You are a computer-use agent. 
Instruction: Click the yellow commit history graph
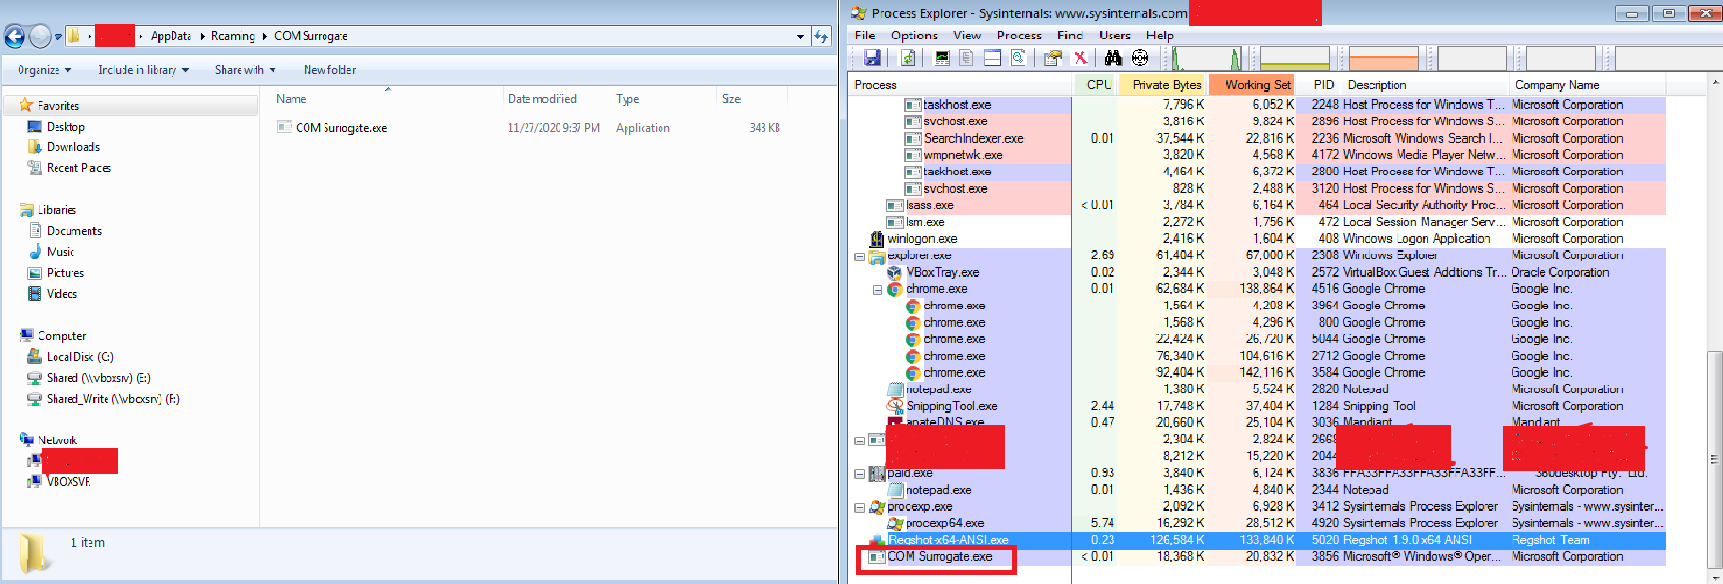point(1295,58)
